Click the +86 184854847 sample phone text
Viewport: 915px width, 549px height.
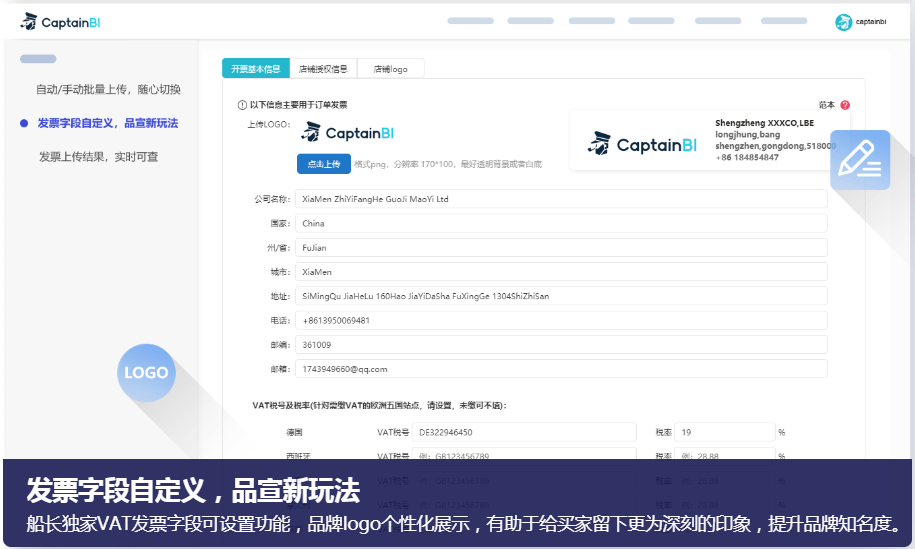pyautogui.click(x=747, y=158)
